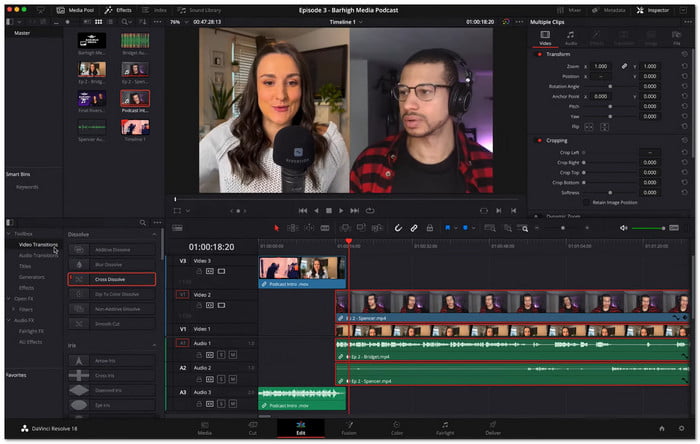700x444 pixels.
Task: Toggle the Cropping enable dot
Action: (x=539, y=140)
